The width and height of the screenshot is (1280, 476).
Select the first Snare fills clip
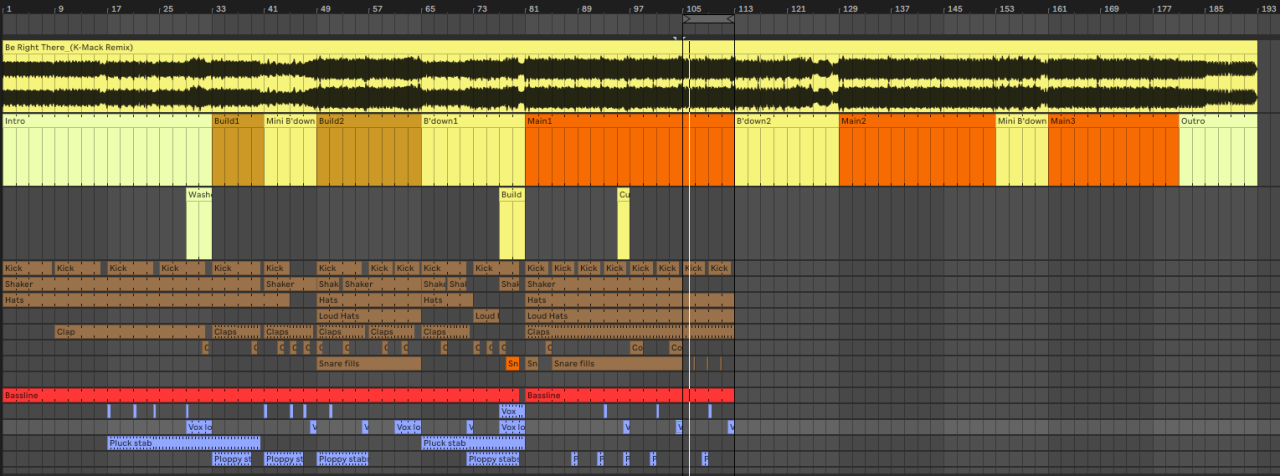[368, 364]
